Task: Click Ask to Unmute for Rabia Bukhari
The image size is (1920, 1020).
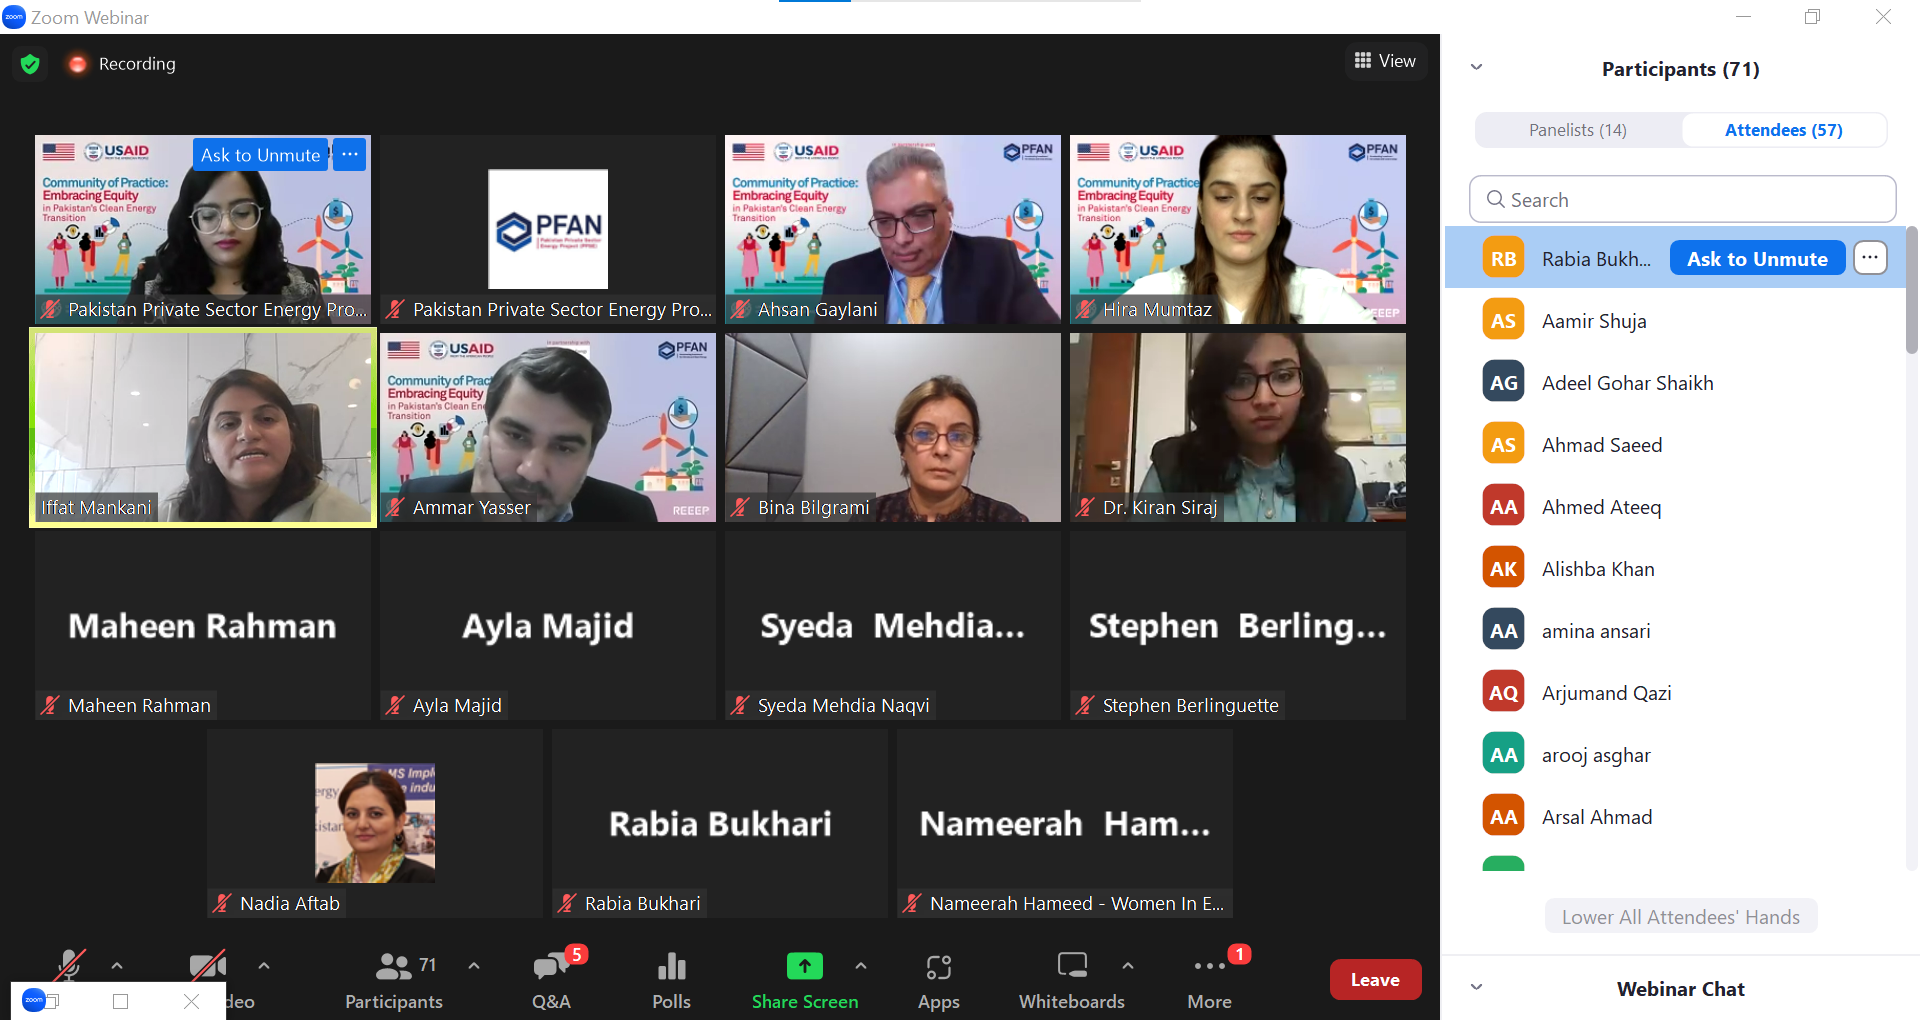Action: (x=1757, y=259)
